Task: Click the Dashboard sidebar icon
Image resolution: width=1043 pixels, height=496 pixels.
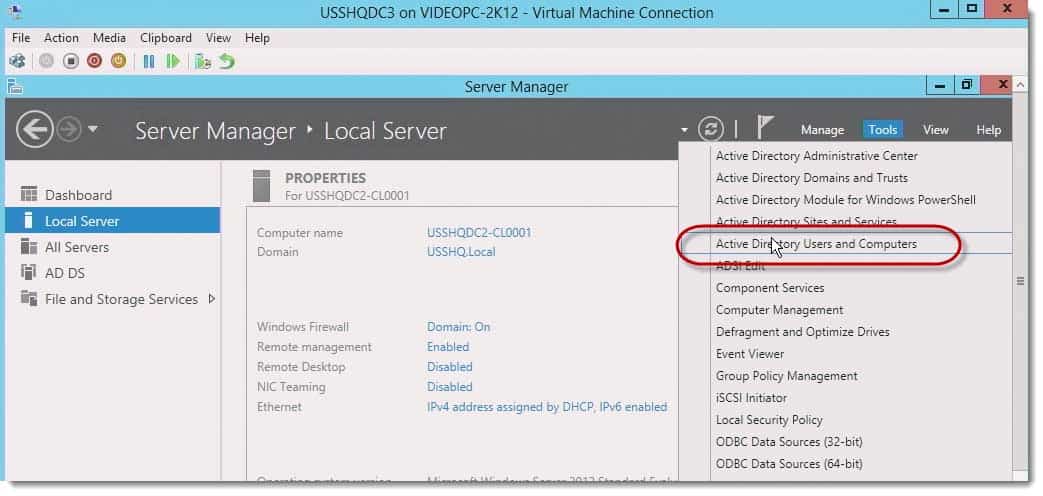Action: [29, 194]
